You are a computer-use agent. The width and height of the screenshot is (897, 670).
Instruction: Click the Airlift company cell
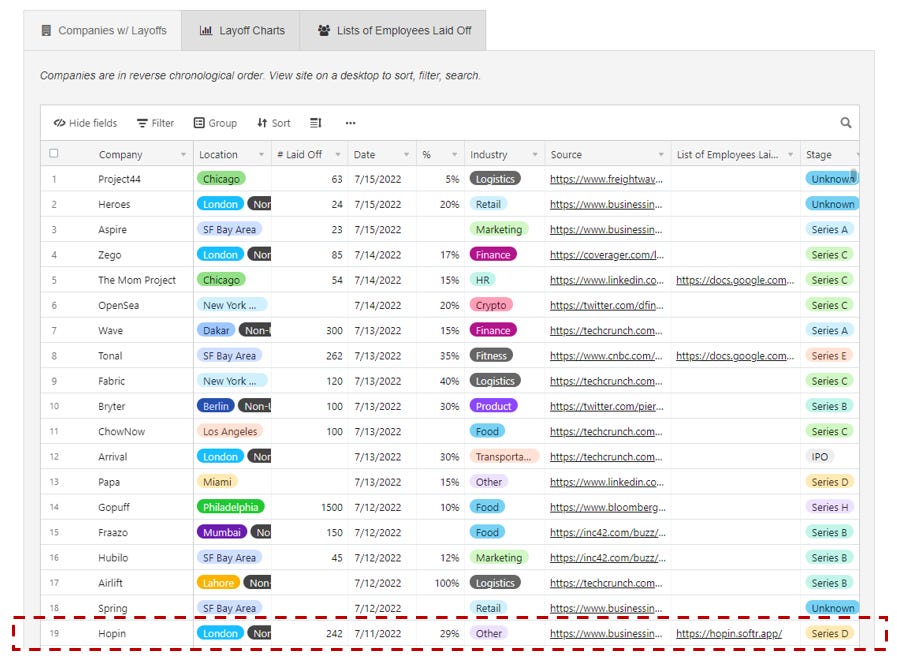(110, 582)
